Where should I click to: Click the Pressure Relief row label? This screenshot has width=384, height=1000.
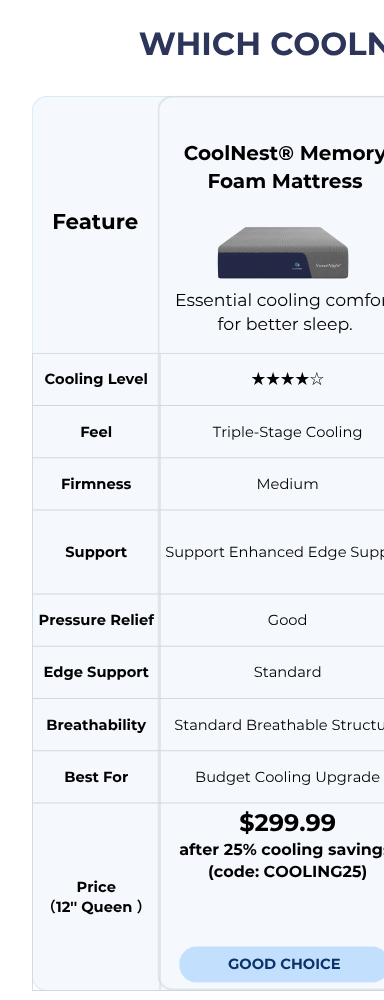(96, 620)
